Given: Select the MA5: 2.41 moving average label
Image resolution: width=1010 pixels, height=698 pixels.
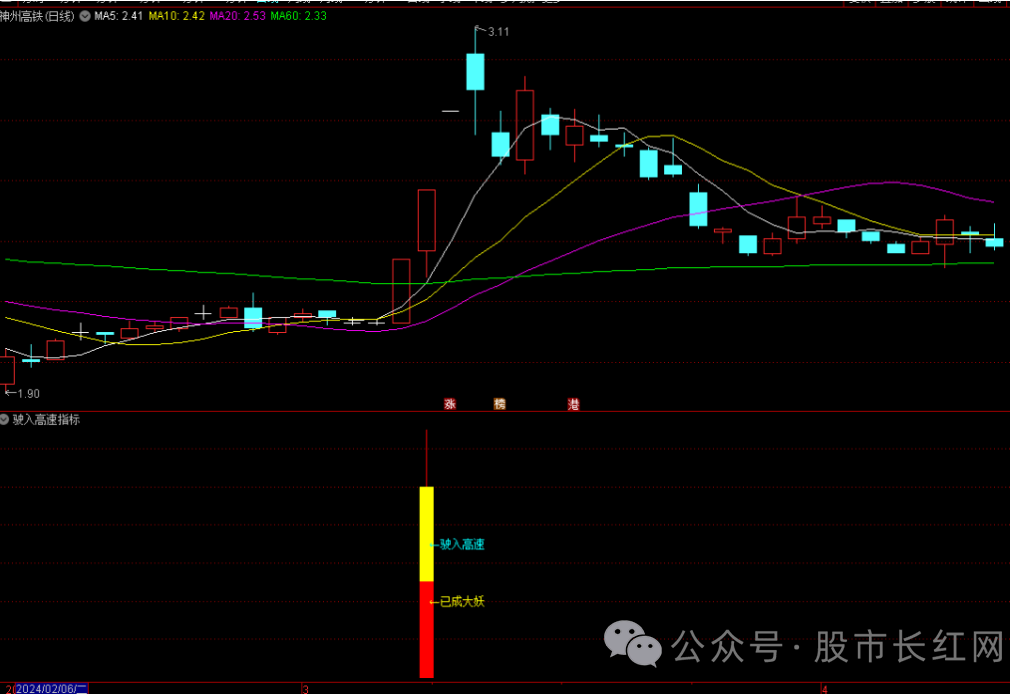Looking at the screenshot, I should 119,16.
